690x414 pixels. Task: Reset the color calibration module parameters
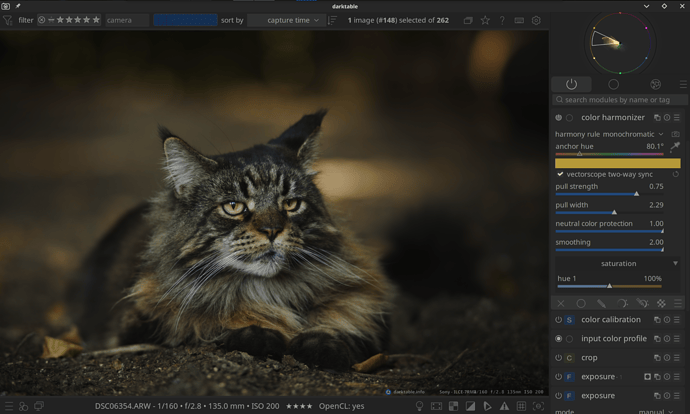coord(666,320)
